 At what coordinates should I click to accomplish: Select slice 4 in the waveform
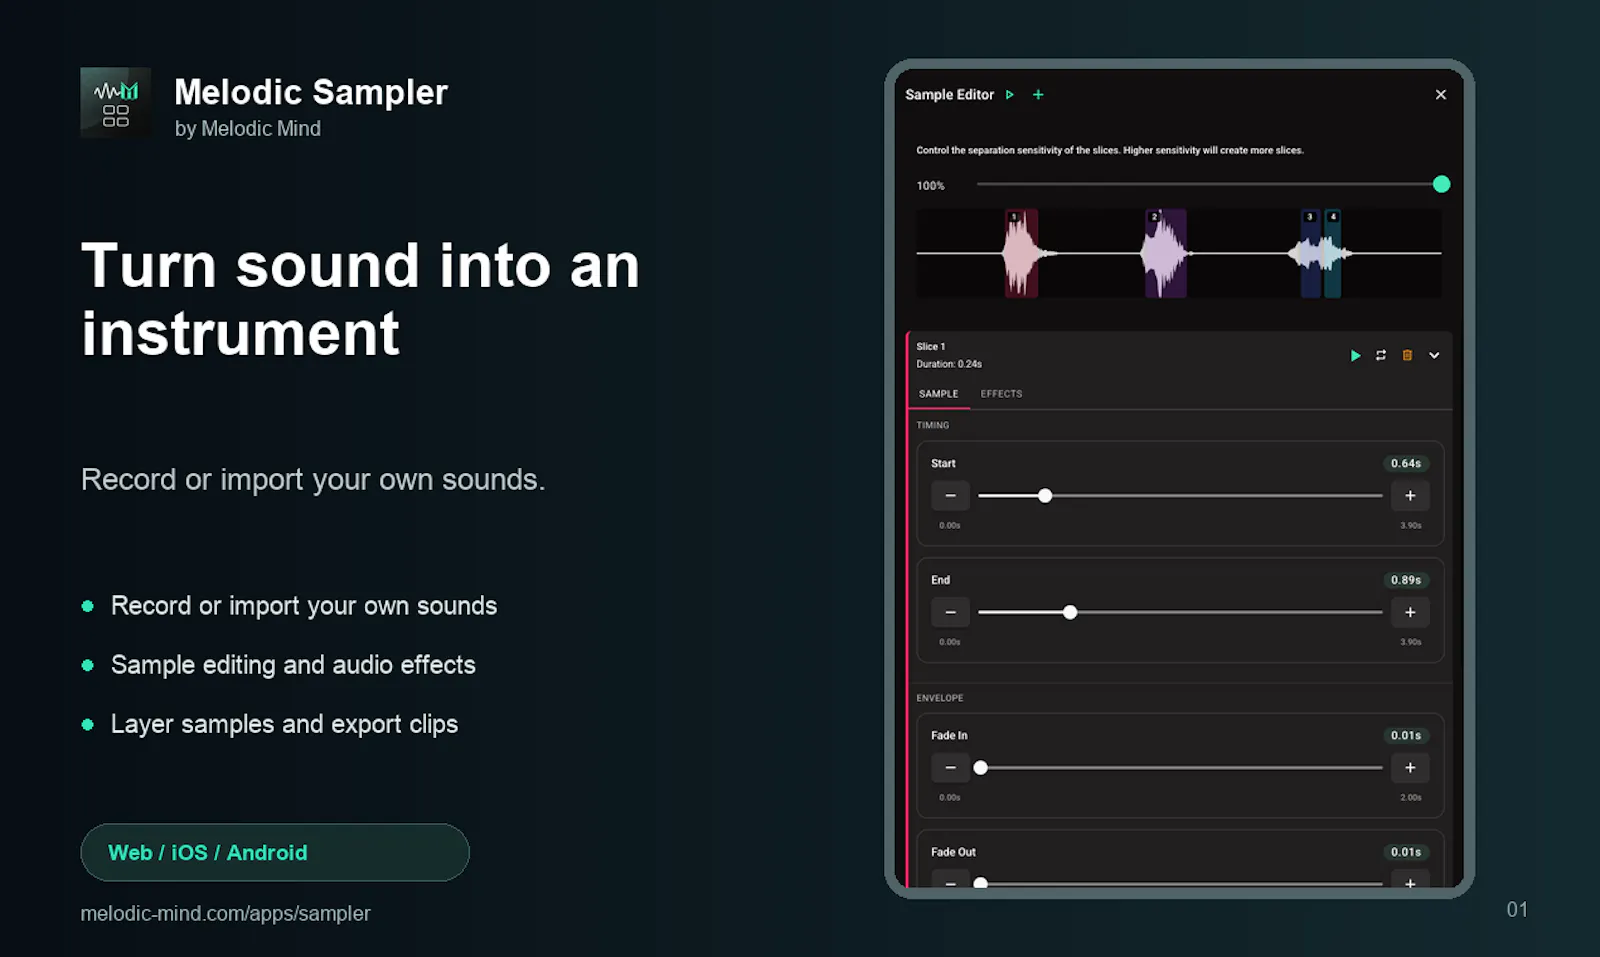[1332, 253]
